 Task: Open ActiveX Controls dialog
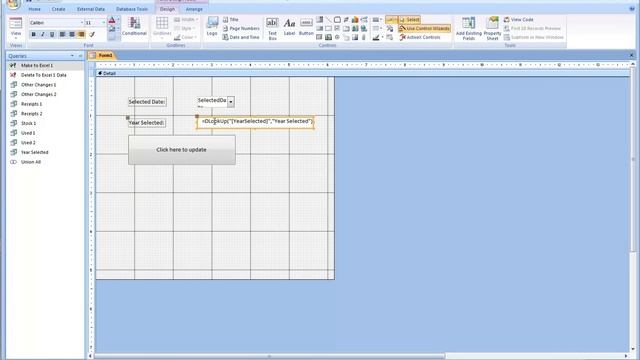coord(420,37)
